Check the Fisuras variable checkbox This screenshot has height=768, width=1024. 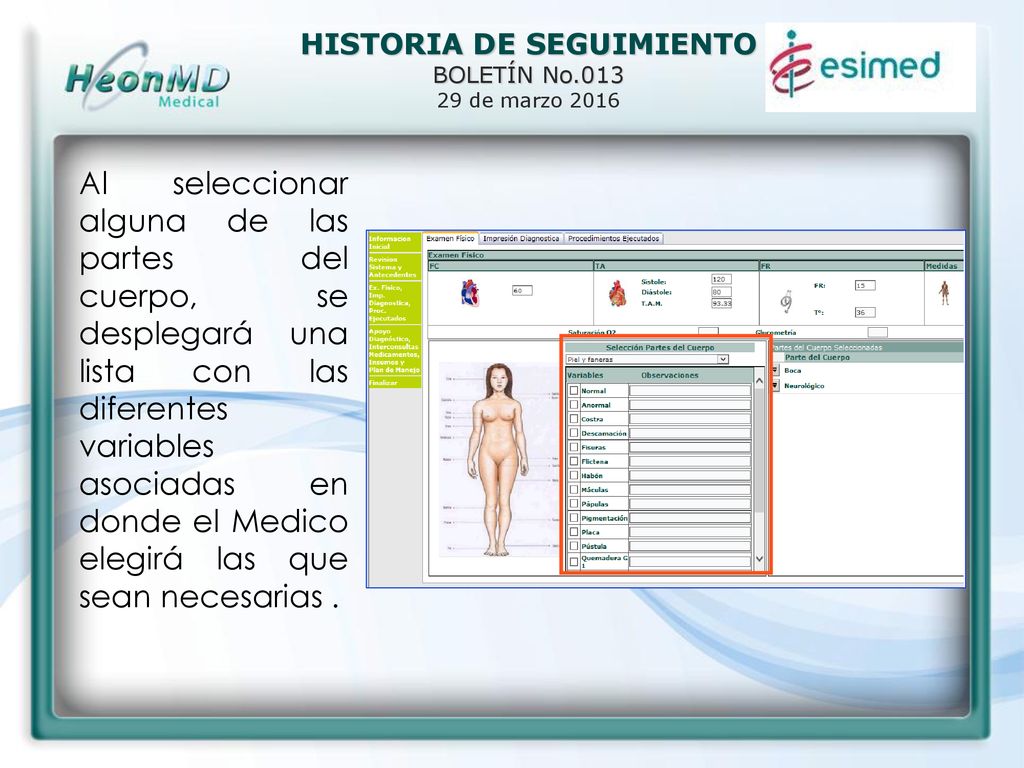click(574, 447)
